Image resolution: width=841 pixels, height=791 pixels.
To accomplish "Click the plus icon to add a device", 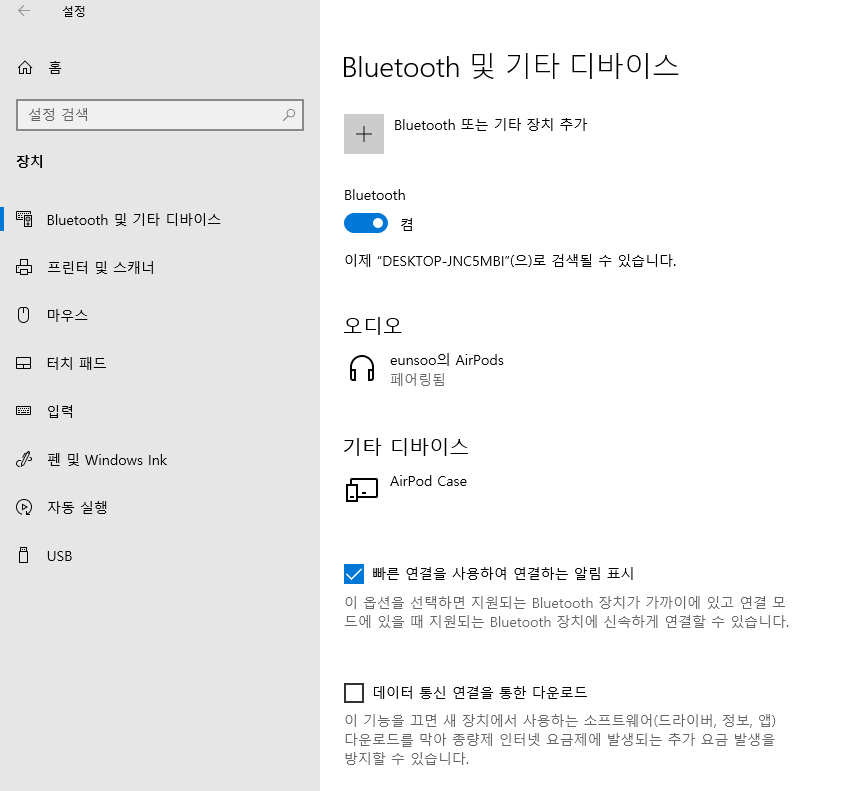I will [363, 133].
